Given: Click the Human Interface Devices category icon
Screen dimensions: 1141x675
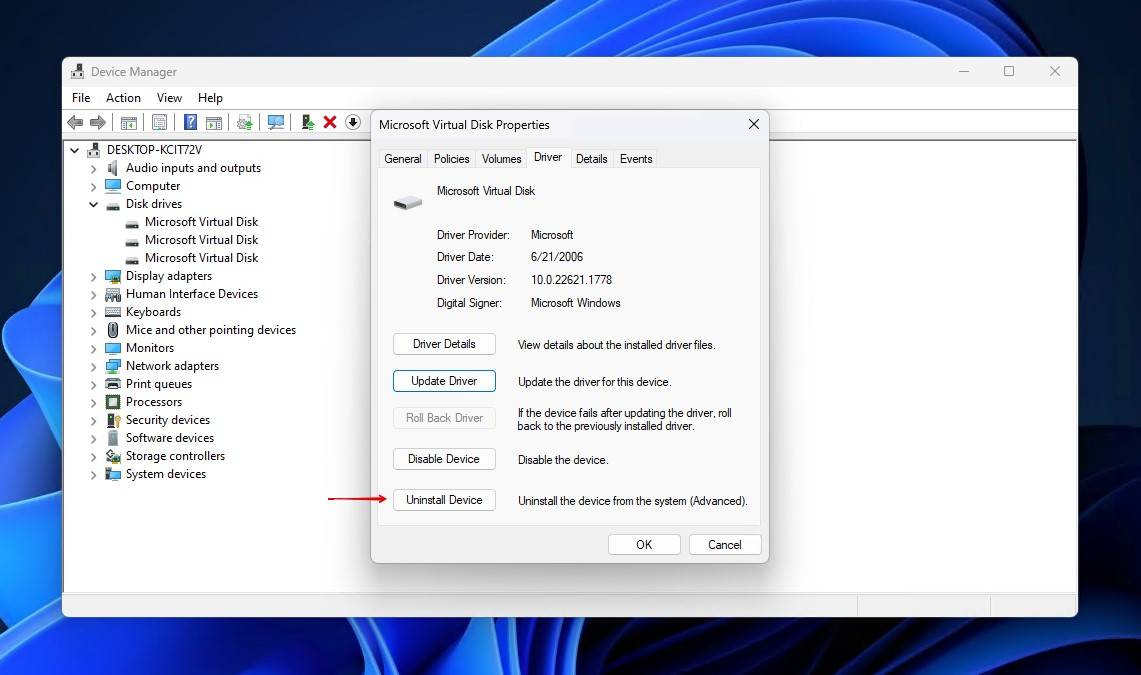Looking at the screenshot, I should tap(113, 295).
